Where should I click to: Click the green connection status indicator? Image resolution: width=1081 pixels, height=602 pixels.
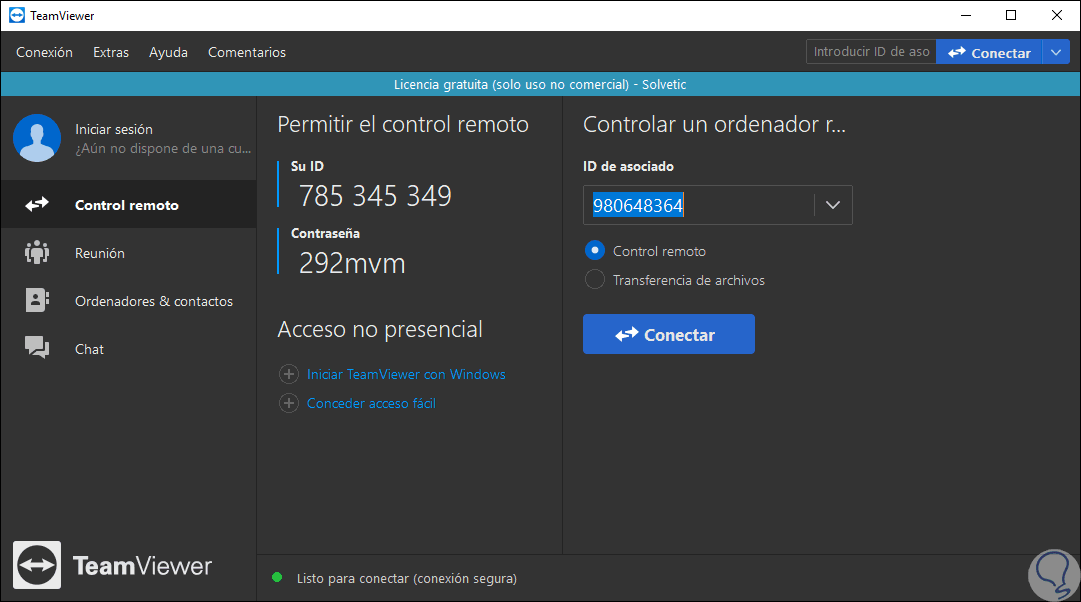[277, 577]
